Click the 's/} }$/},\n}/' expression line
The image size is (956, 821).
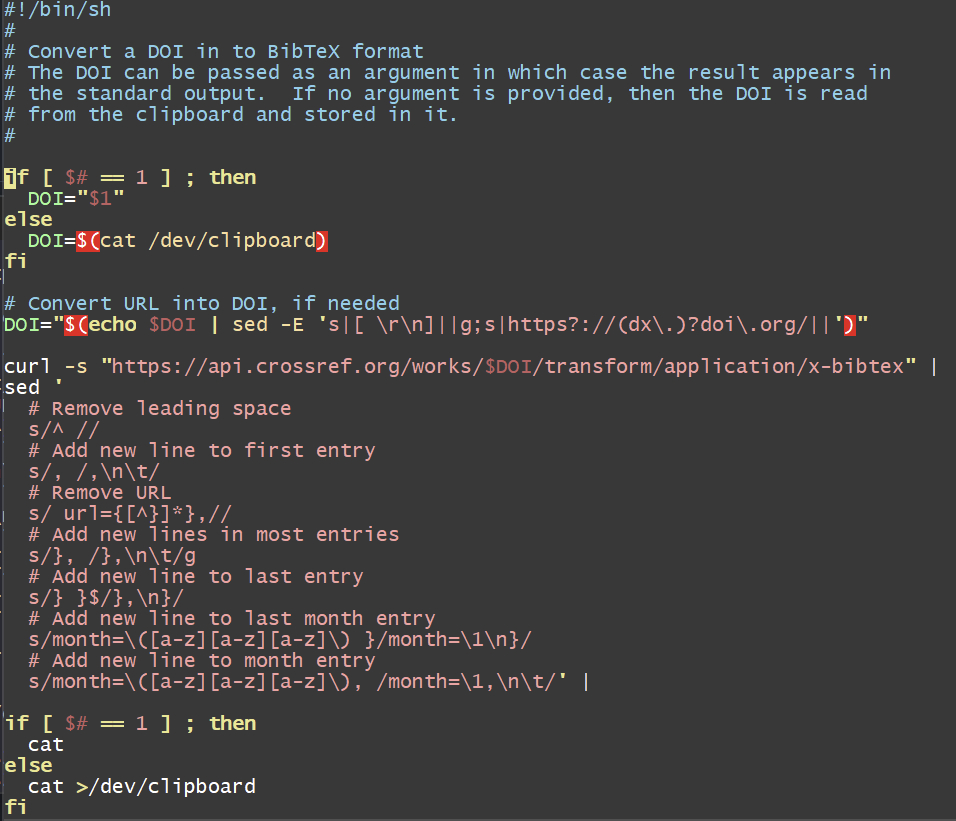(106, 597)
